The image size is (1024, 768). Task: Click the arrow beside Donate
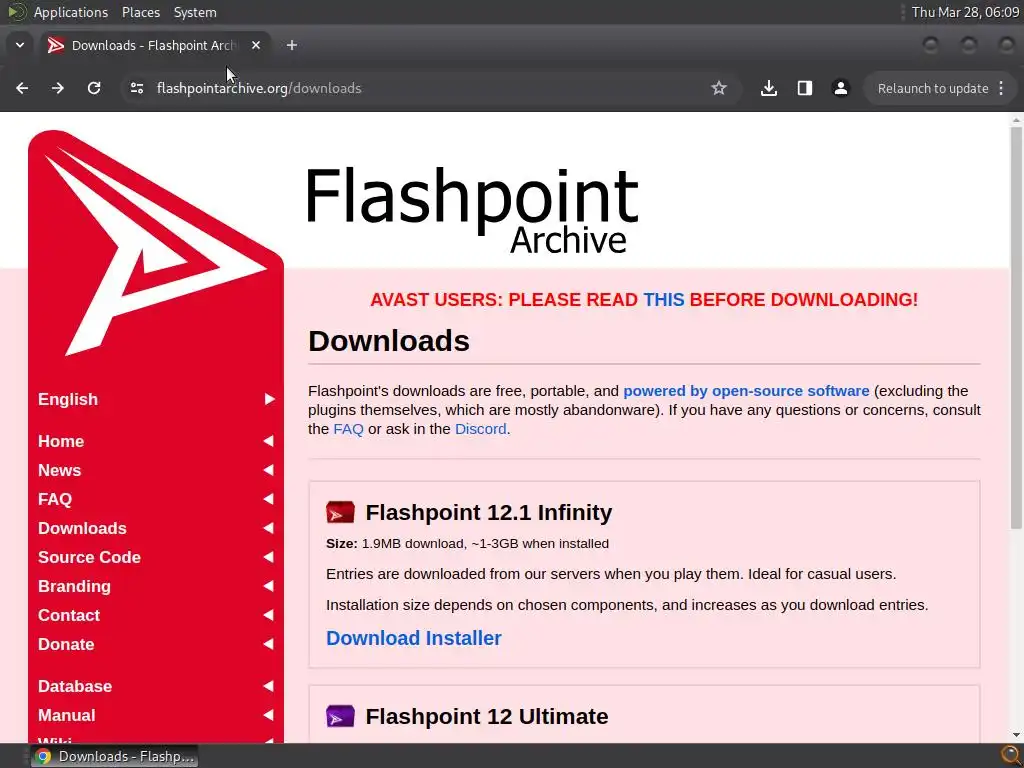(268, 644)
